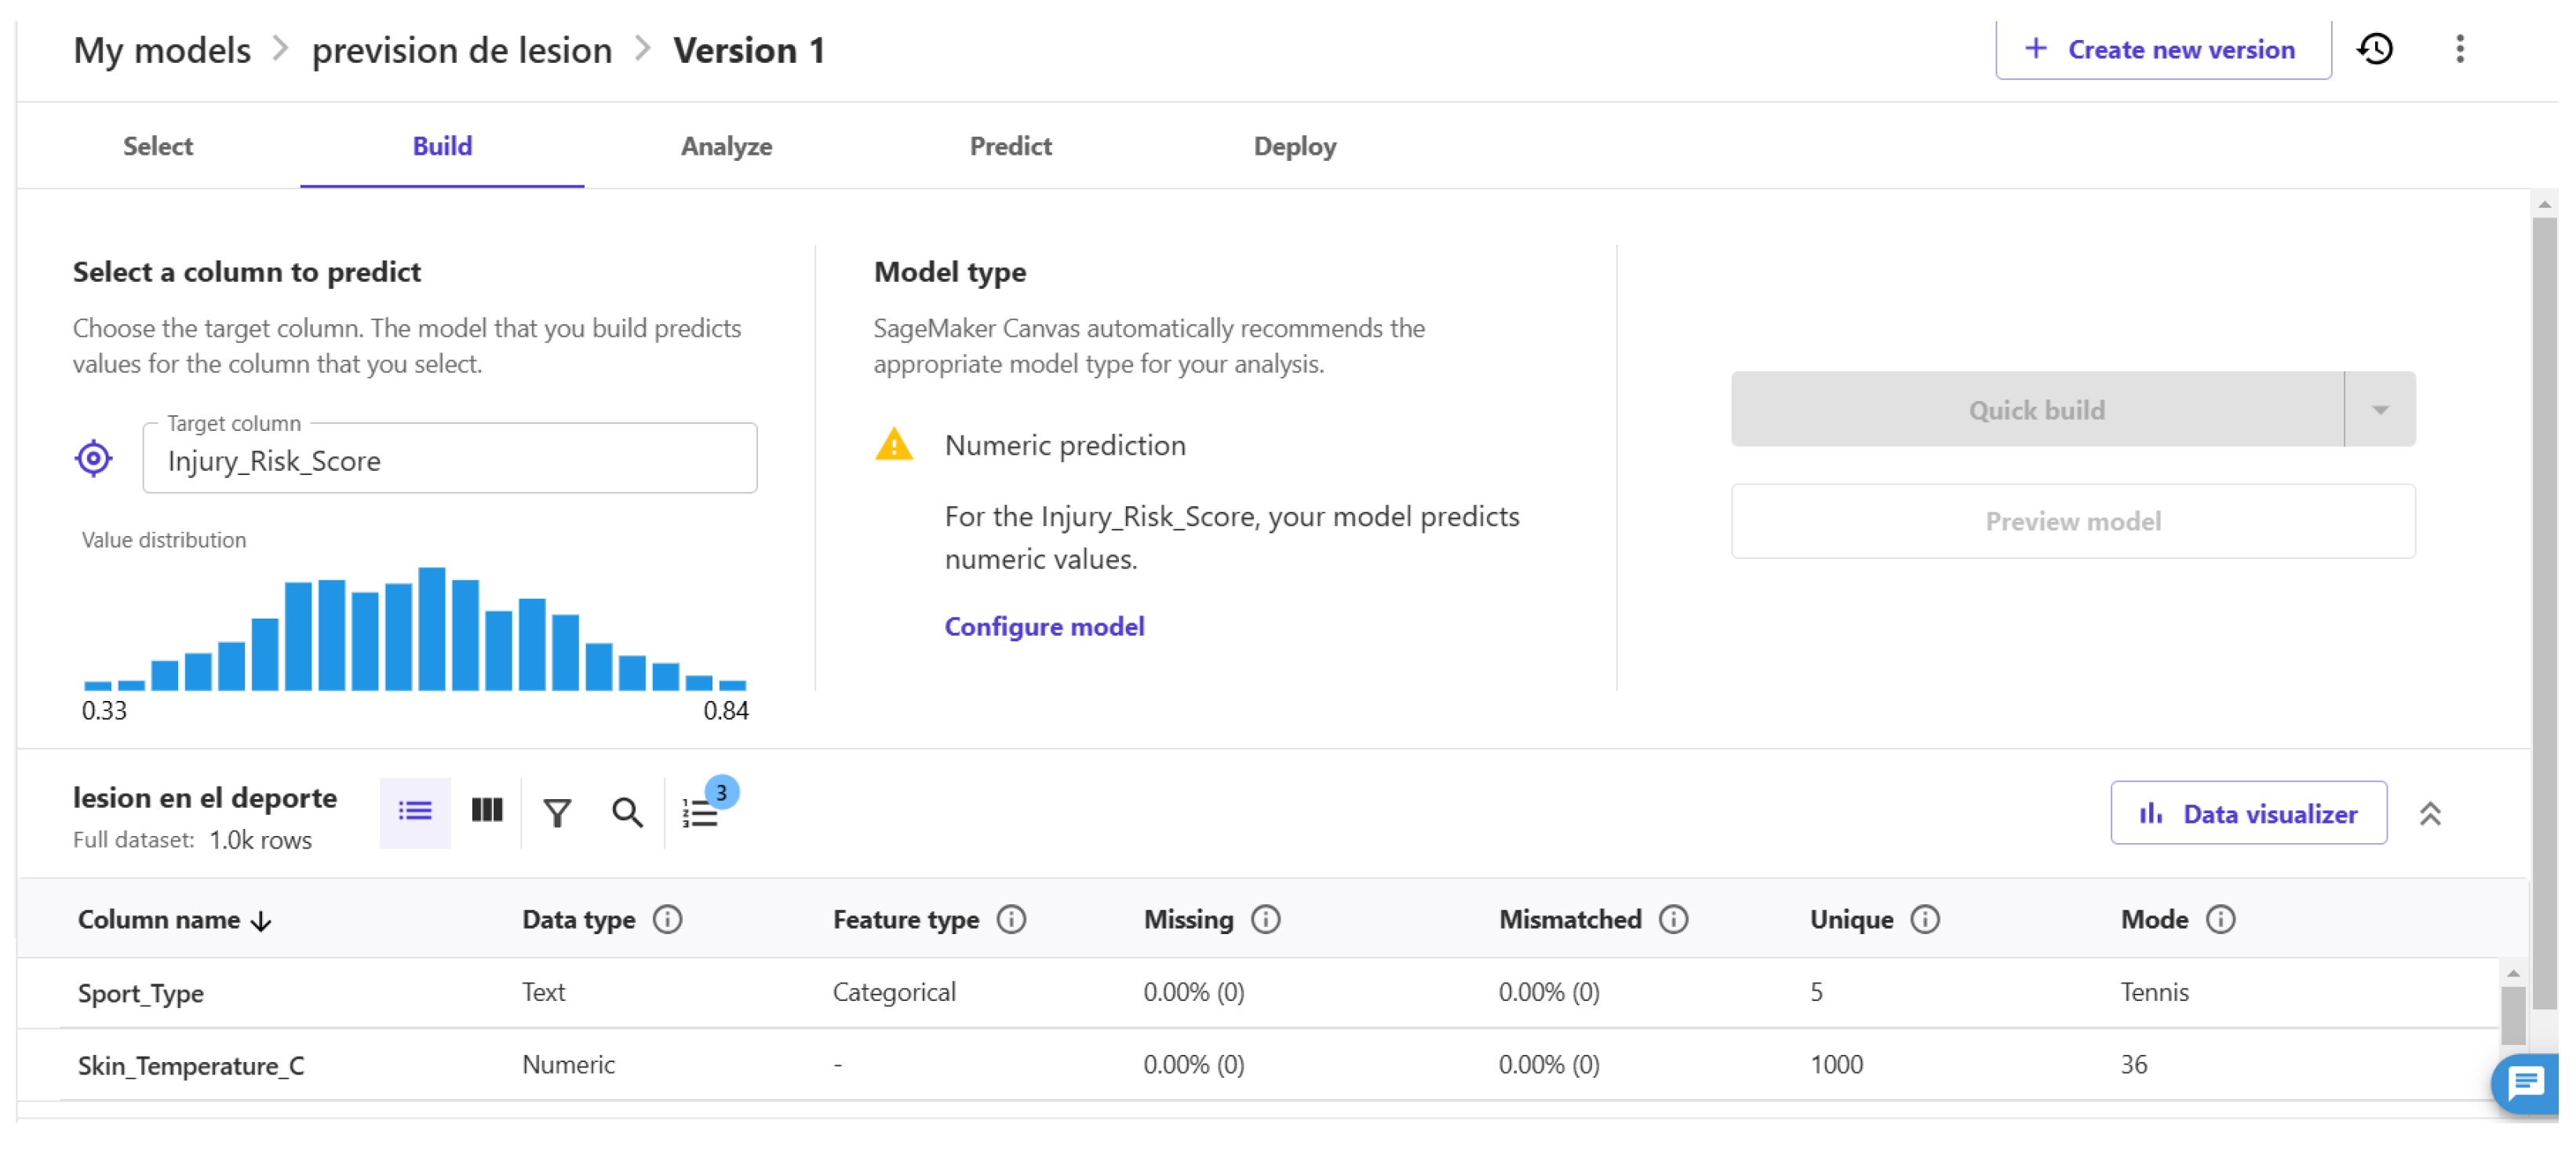Open the Predict tab

tap(1010, 147)
